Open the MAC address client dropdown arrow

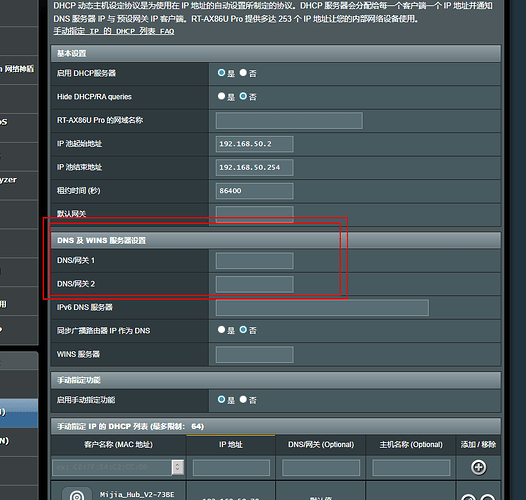tap(178, 467)
